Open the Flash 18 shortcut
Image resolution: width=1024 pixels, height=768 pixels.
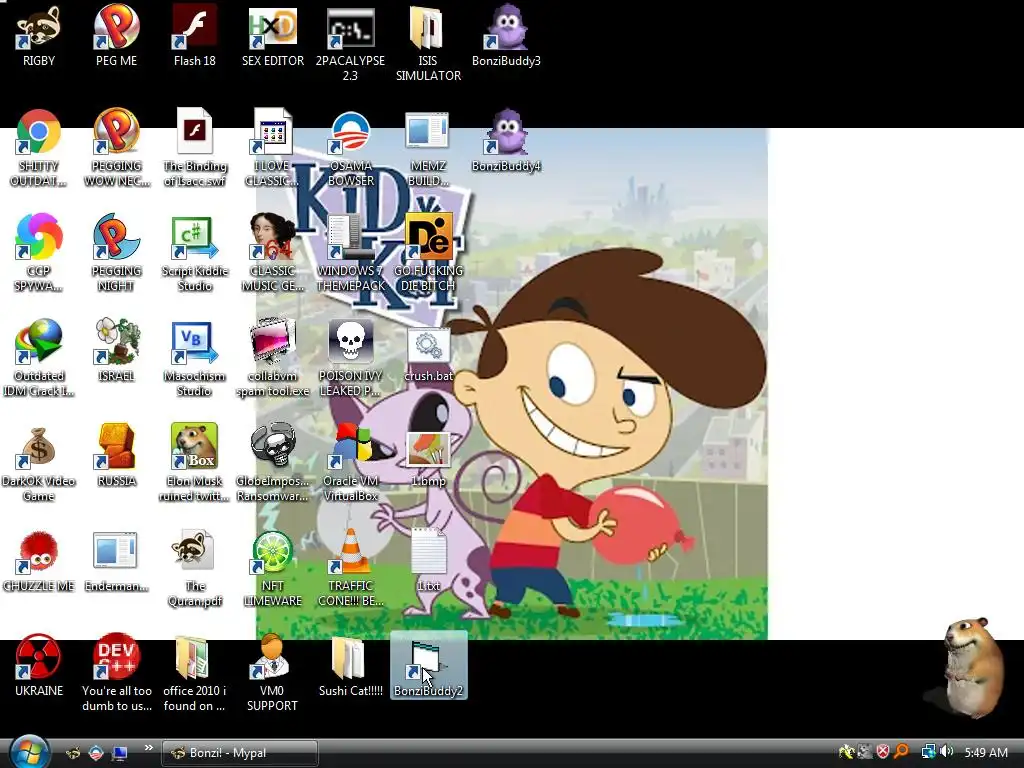[195, 36]
